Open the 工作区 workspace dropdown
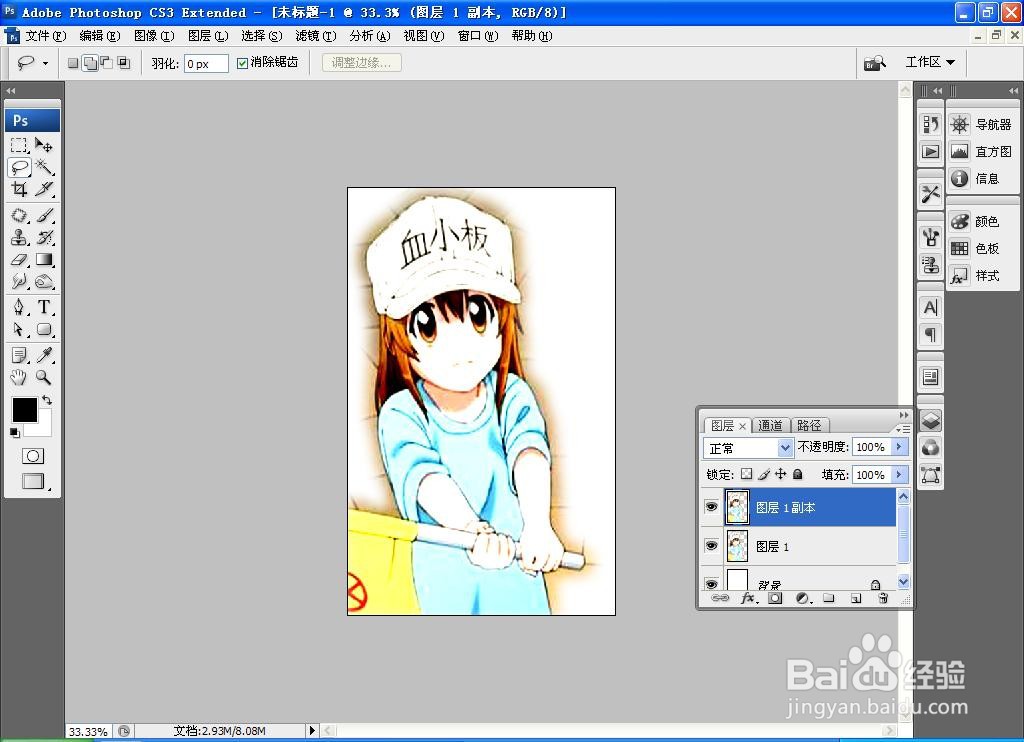Image resolution: width=1024 pixels, height=742 pixels. [929, 62]
